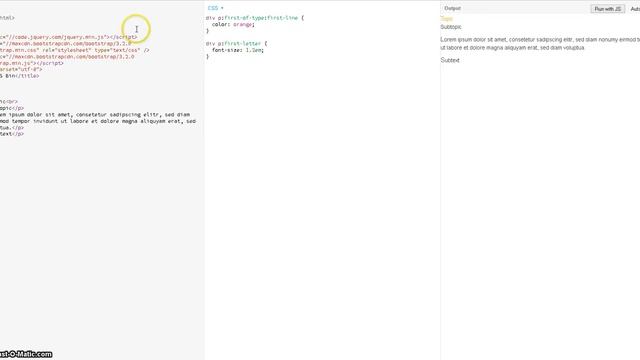Click the Lorem ipsum paragraph in Output
The height and width of the screenshot is (360, 640).
[540, 44]
